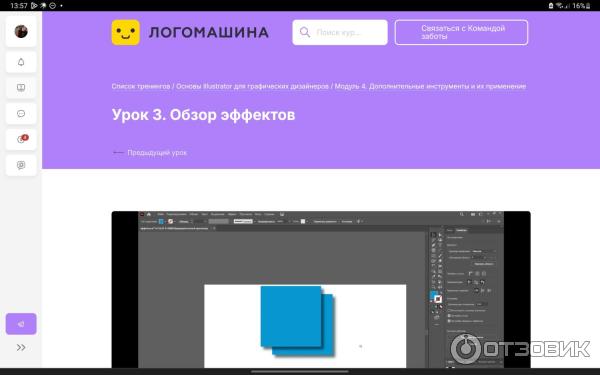Click the purple megaphone button in sidebar

21,324
